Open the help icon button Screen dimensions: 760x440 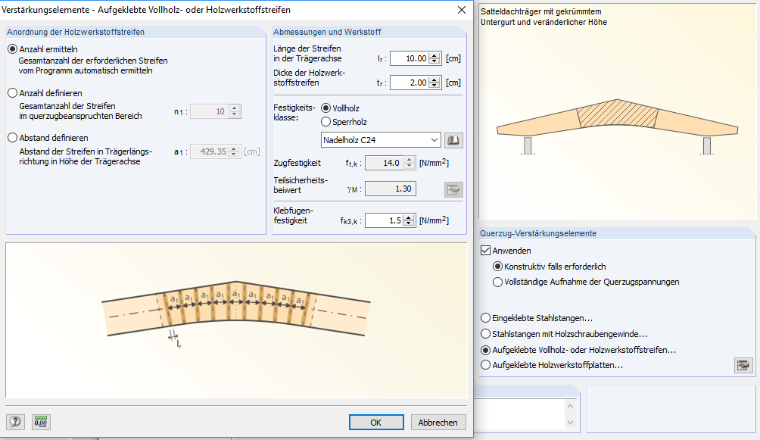(x=15, y=422)
